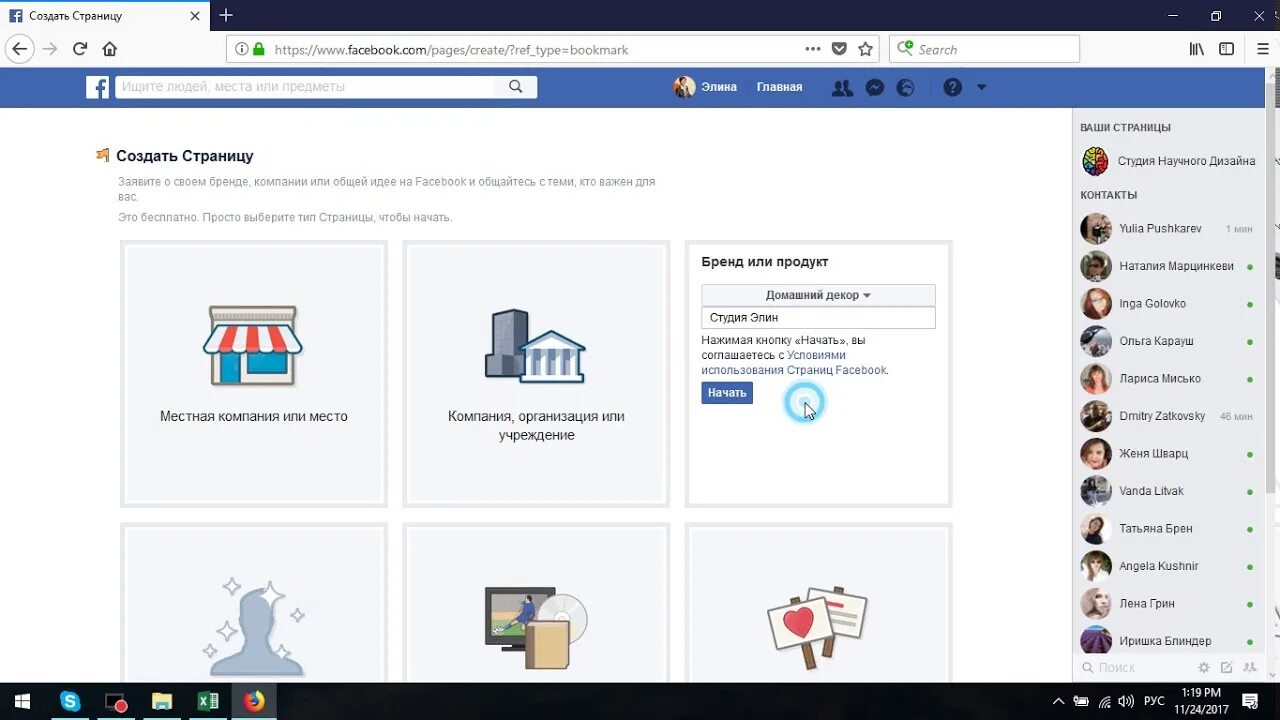Click the page name field Студия Элин
This screenshot has height=720, width=1280.
[818, 317]
